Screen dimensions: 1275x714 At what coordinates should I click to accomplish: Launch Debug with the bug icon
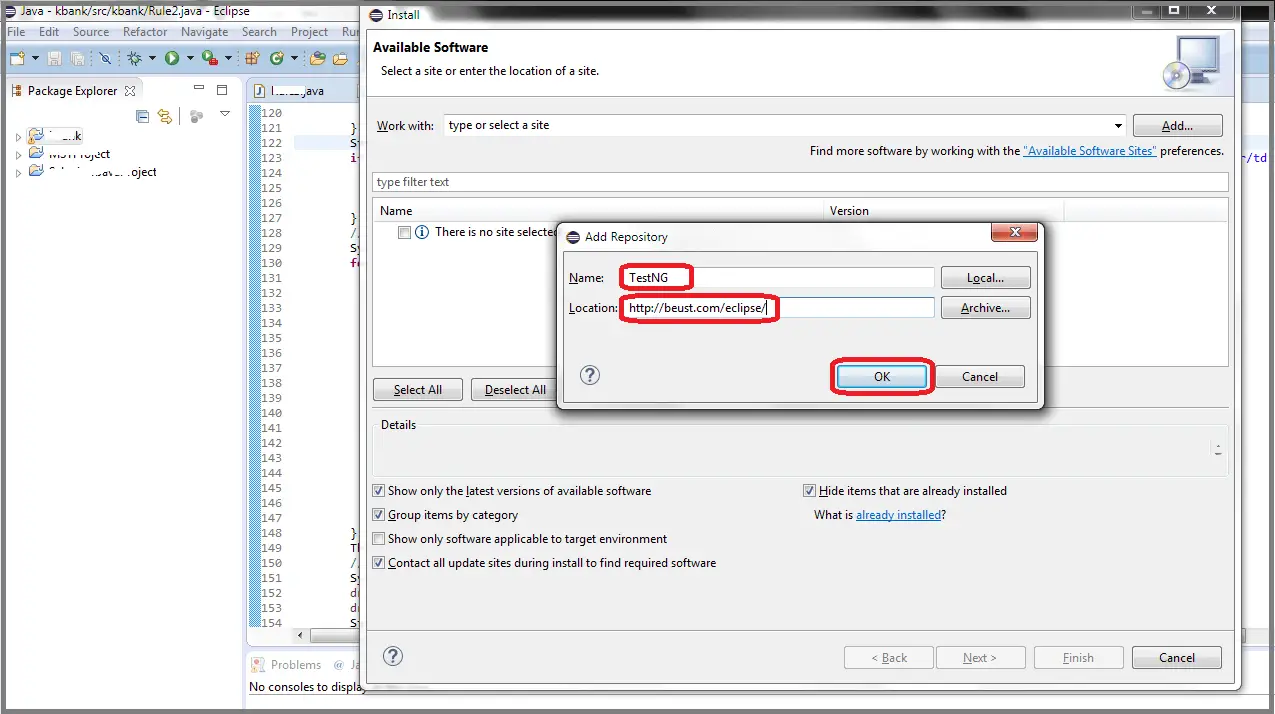click(x=134, y=58)
